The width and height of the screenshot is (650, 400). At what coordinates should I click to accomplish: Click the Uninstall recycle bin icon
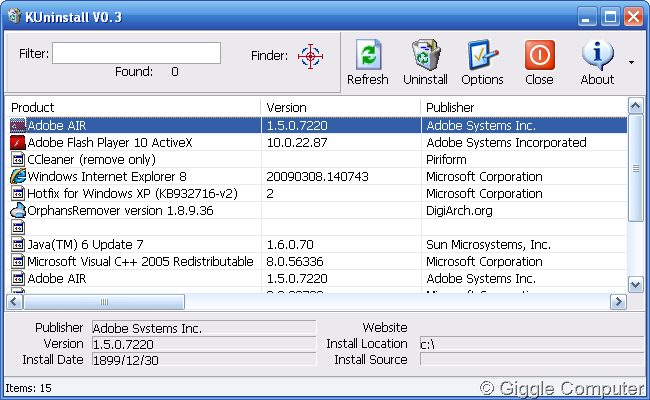pyautogui.click(x=425, y=55)
